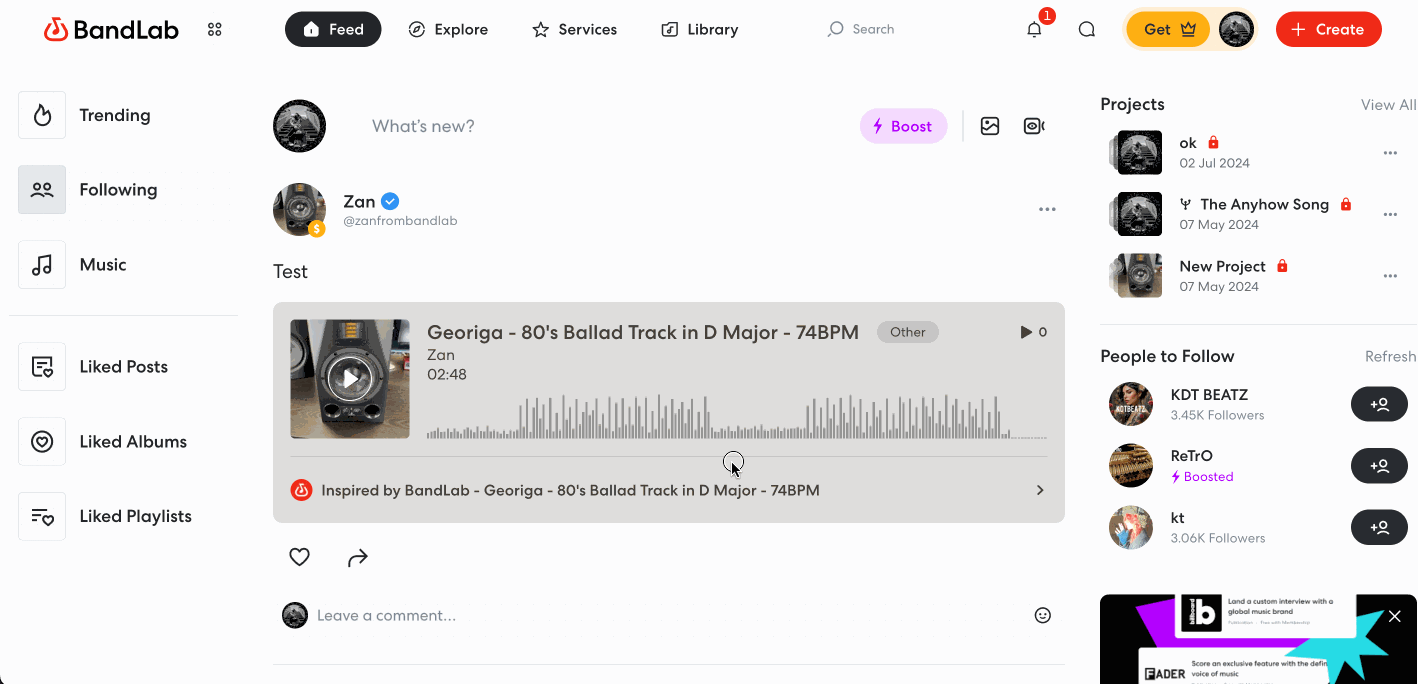Screen dimensions: 1418x684
Task: Open the Inspired by BandLab link row
Action: (668, 490)
